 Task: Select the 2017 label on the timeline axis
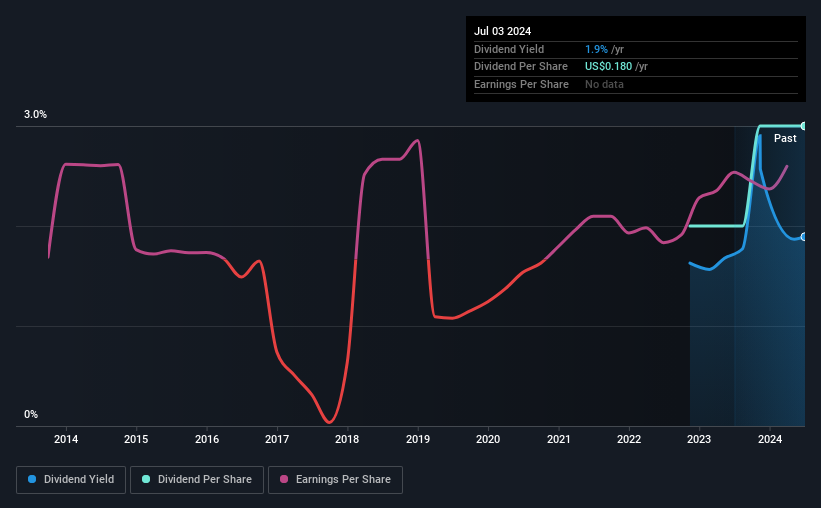tap(277, 439)
